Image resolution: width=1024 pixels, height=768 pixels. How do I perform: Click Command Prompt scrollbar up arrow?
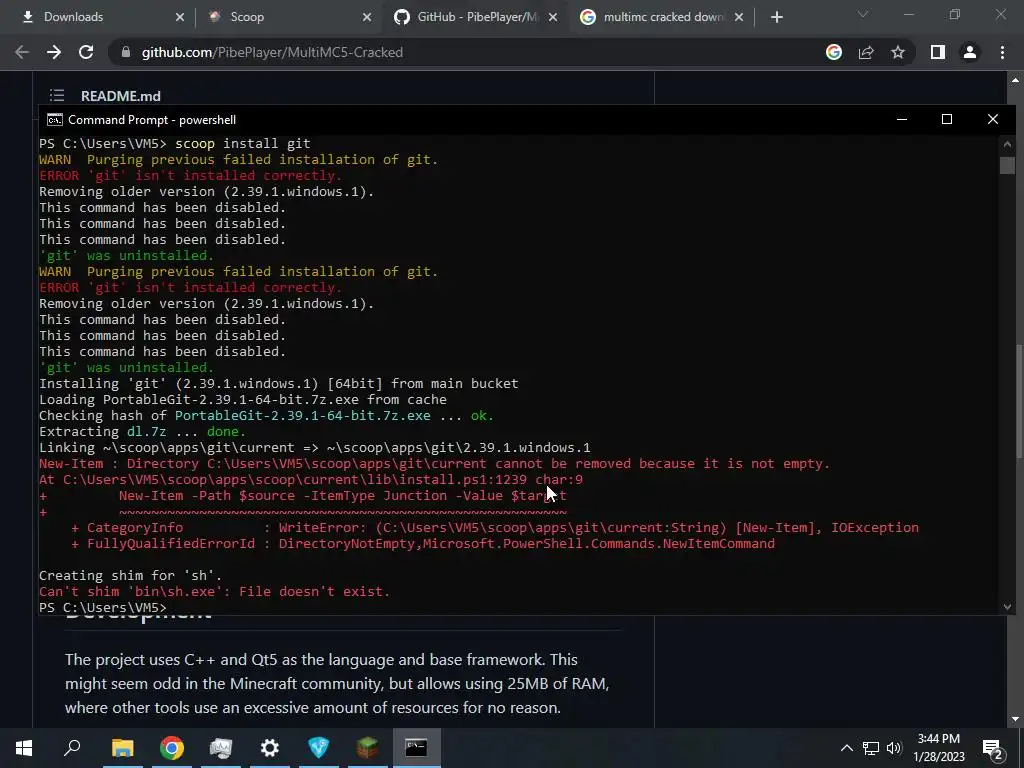pos(1007,144)
